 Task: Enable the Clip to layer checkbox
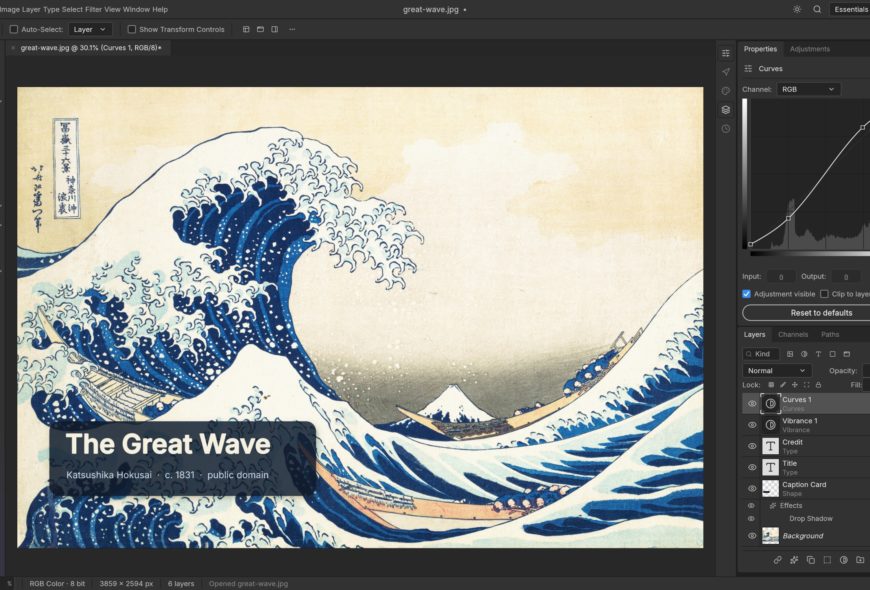click(x=825, y=294)
